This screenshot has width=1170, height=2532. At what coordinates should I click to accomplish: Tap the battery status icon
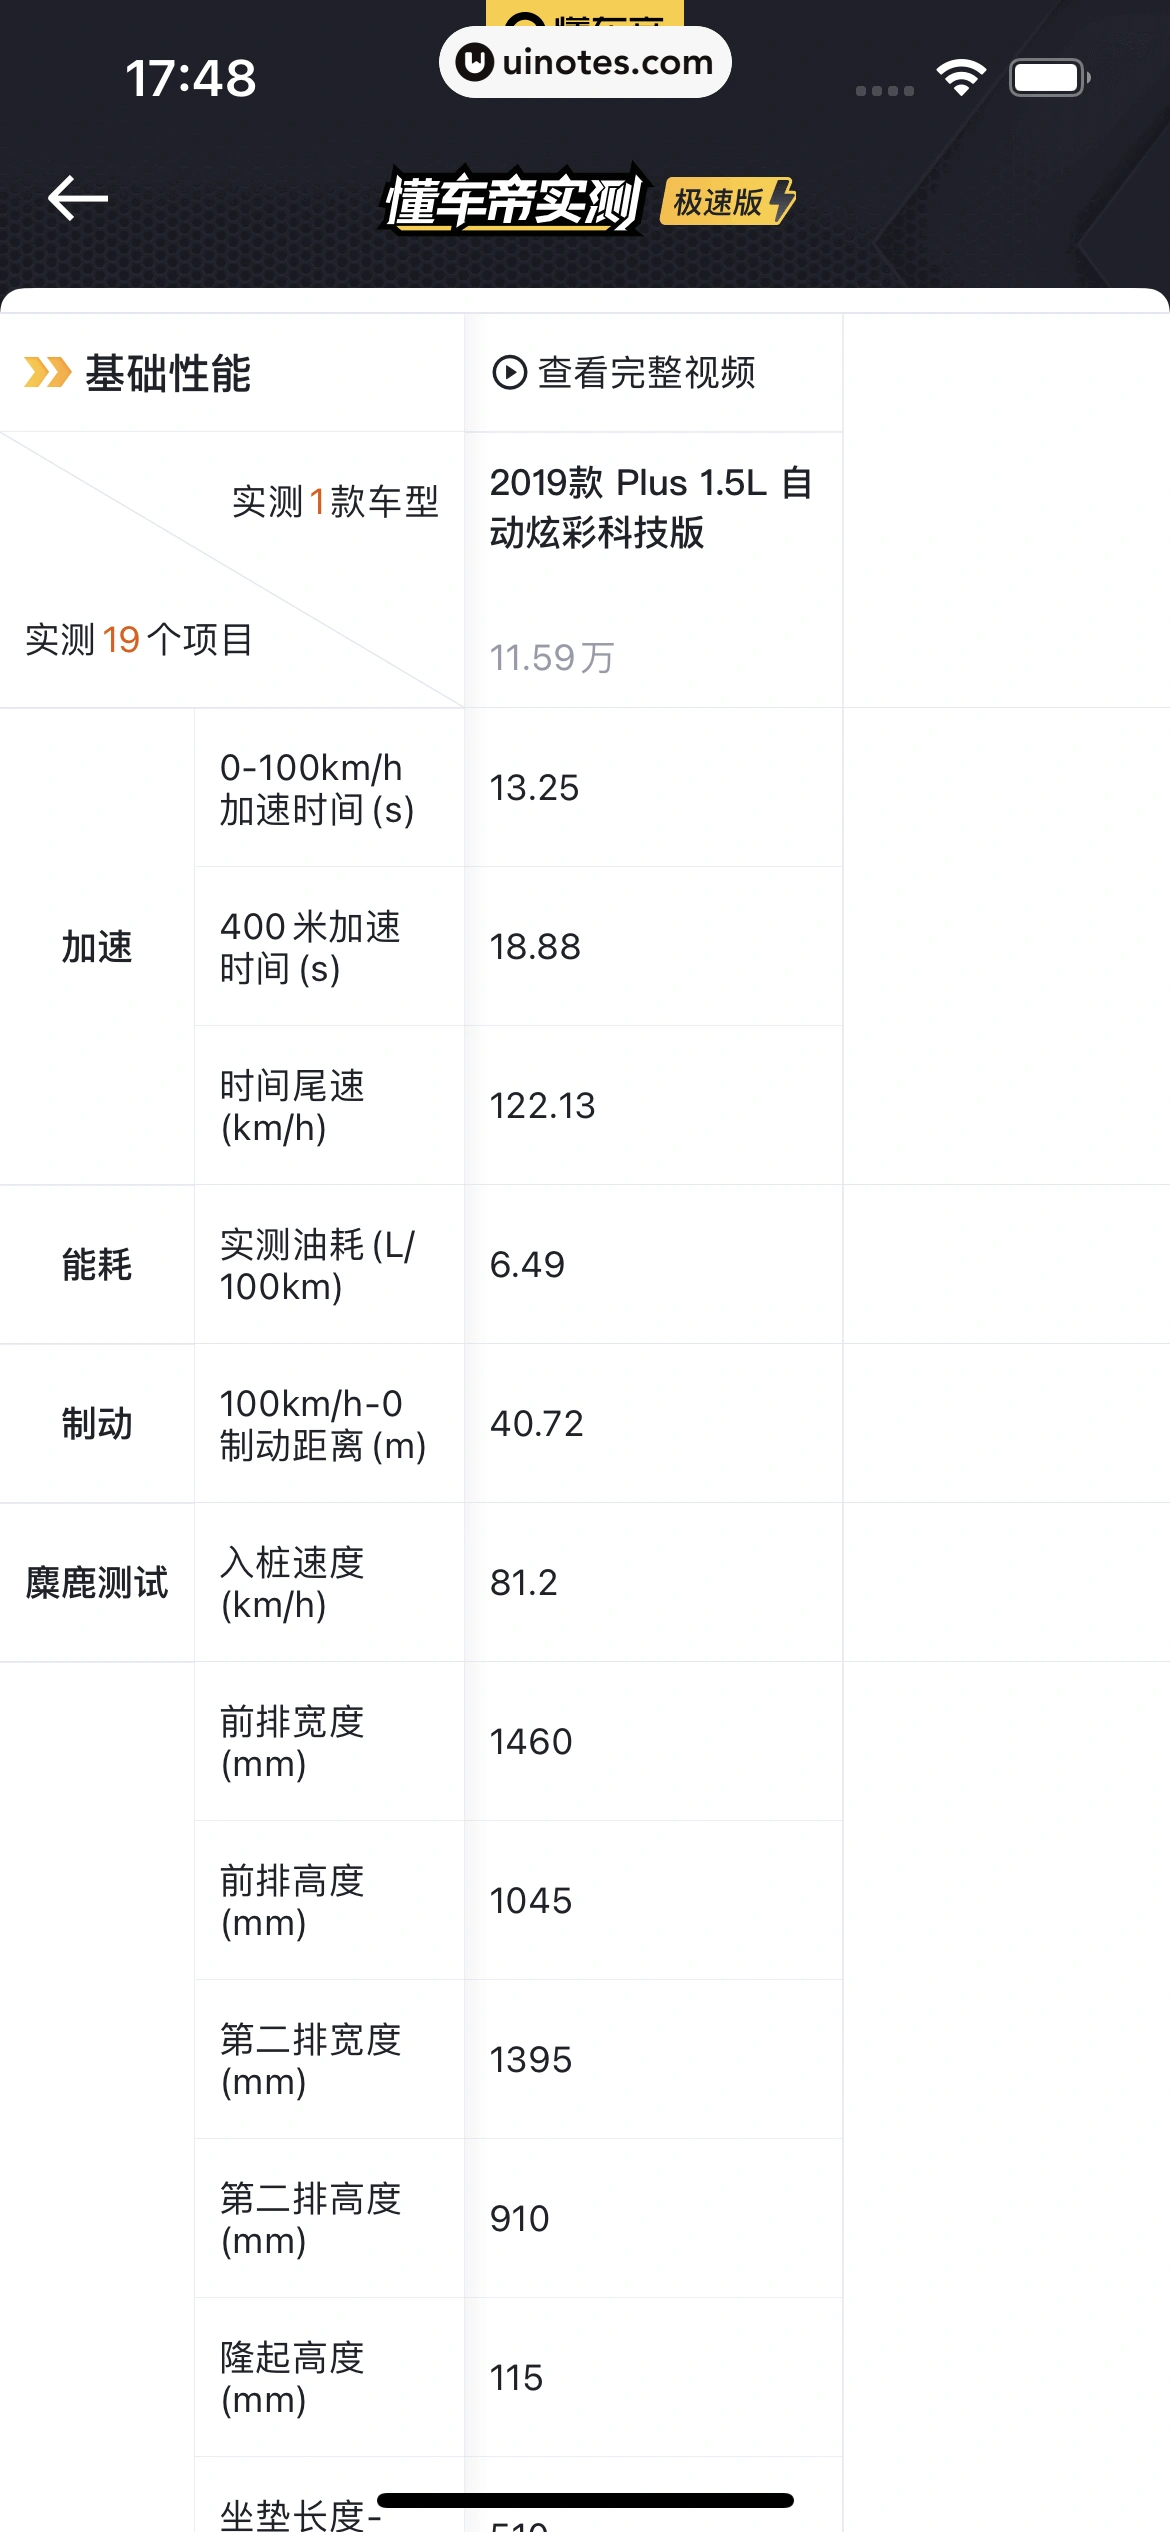(x=1049, y=78)
